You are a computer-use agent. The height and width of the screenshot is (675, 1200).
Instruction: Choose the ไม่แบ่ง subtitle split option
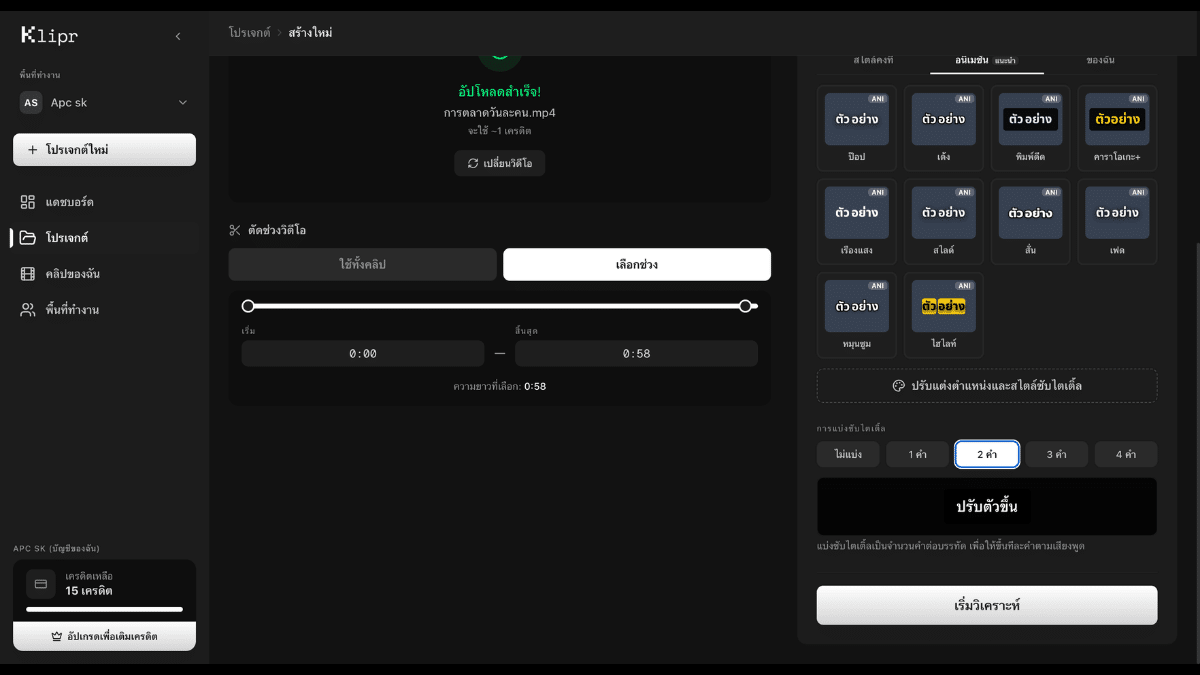pyautogui.click(x=847, y=454)
